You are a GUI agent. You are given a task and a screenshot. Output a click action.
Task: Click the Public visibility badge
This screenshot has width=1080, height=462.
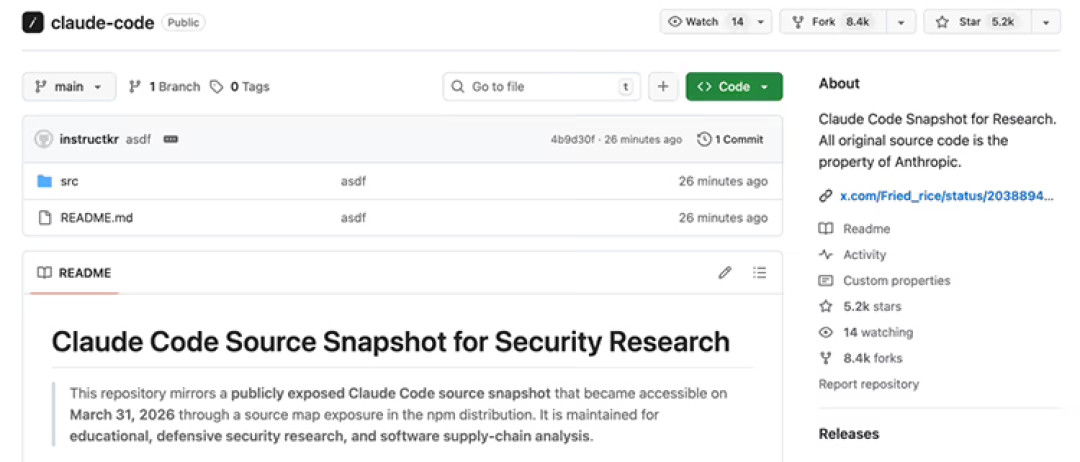point(183,23)
